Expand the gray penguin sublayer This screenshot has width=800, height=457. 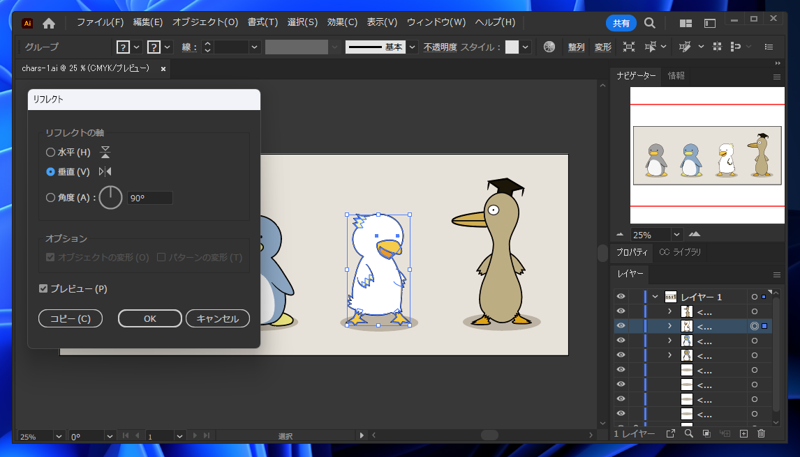pos(670,356)
